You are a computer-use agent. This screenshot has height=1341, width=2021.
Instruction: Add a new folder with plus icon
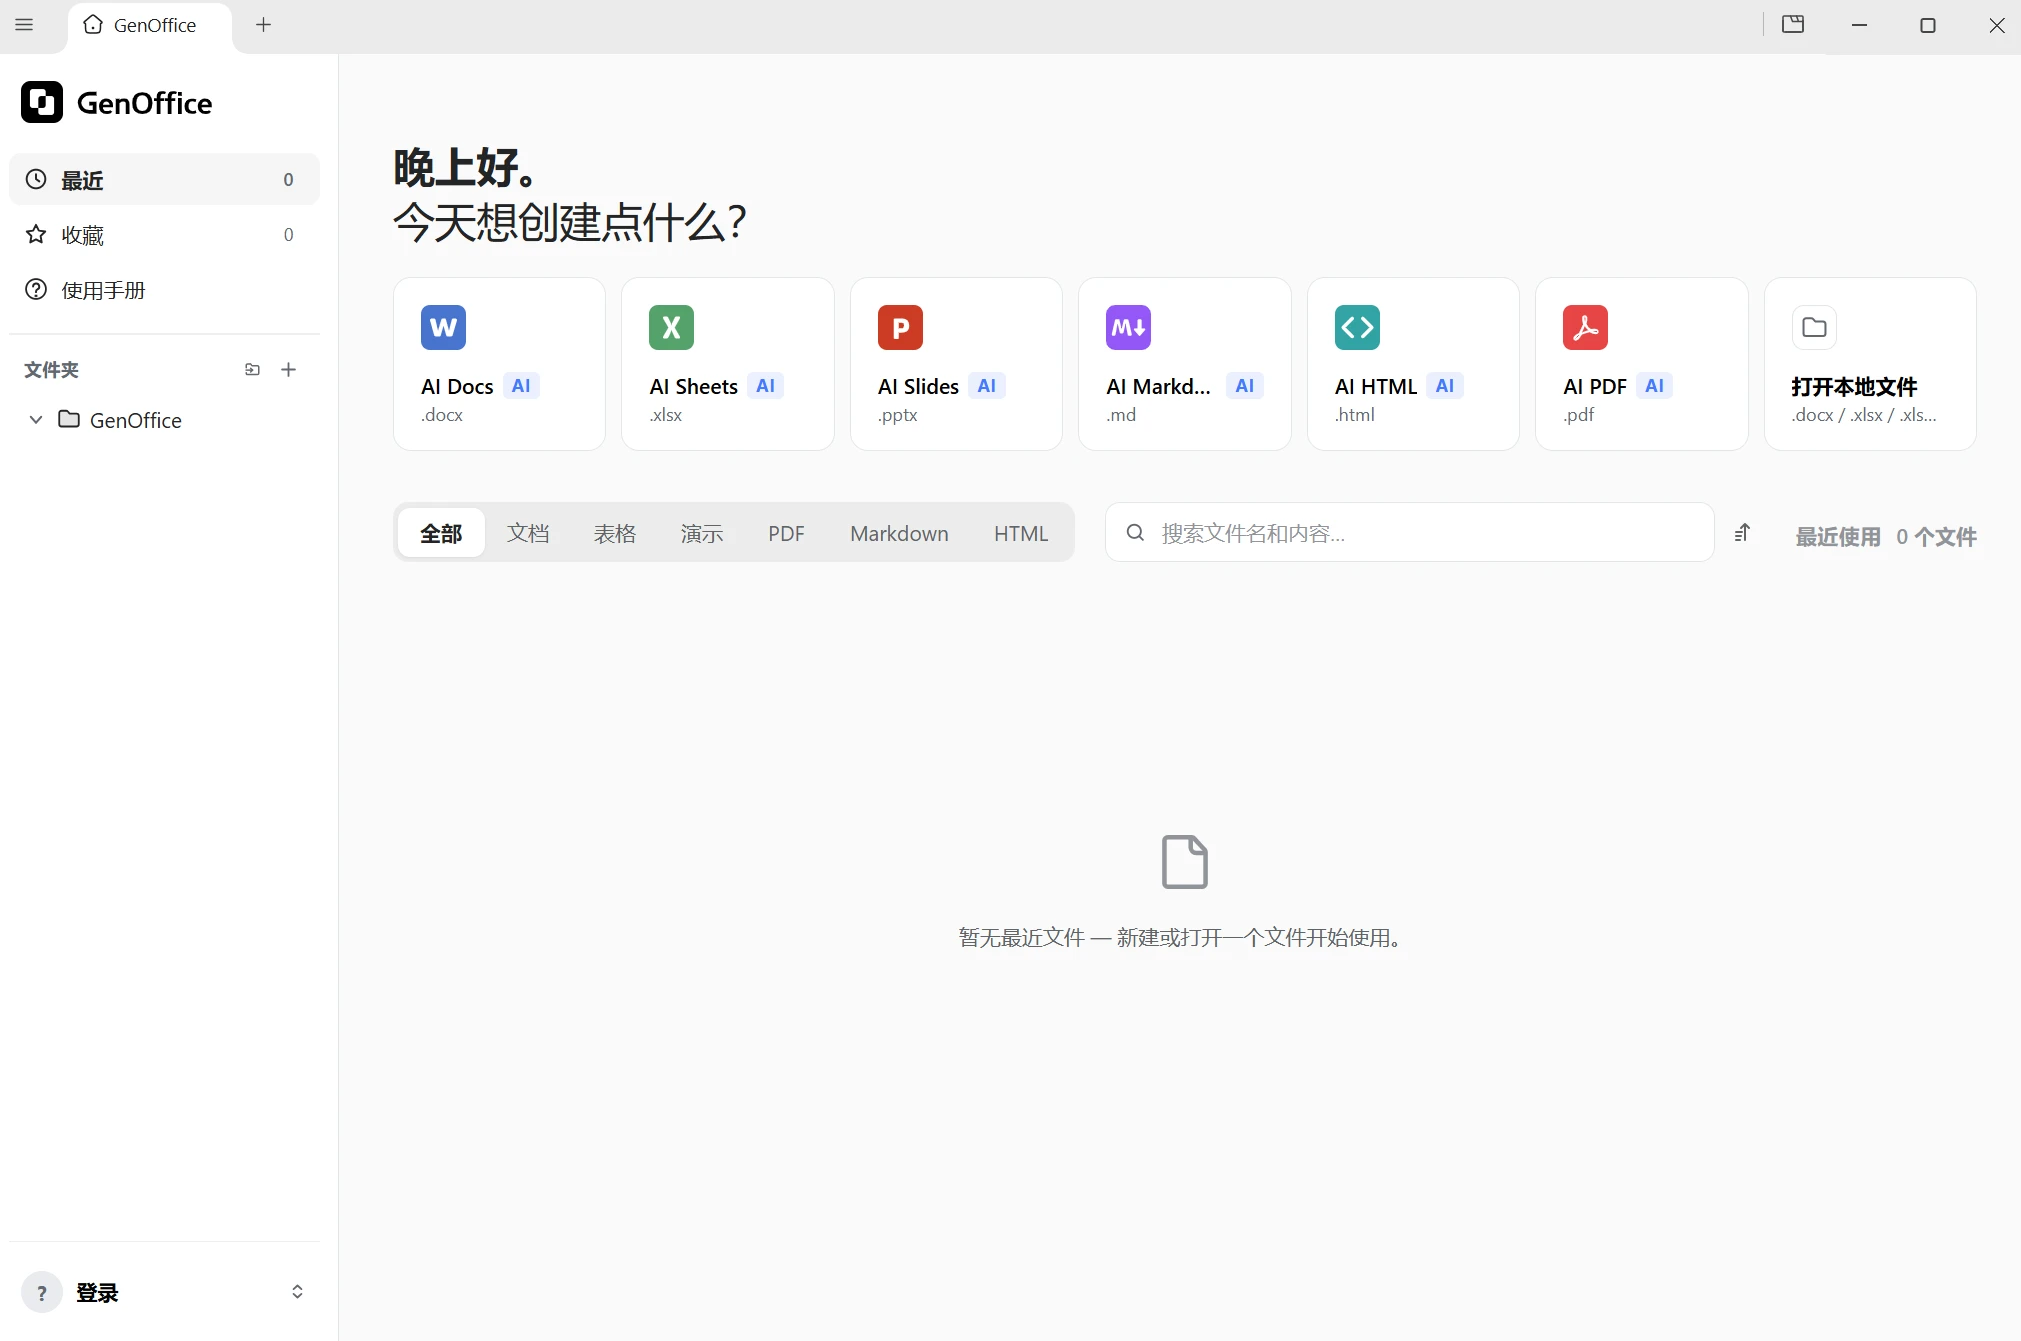[x=289, y=370]
